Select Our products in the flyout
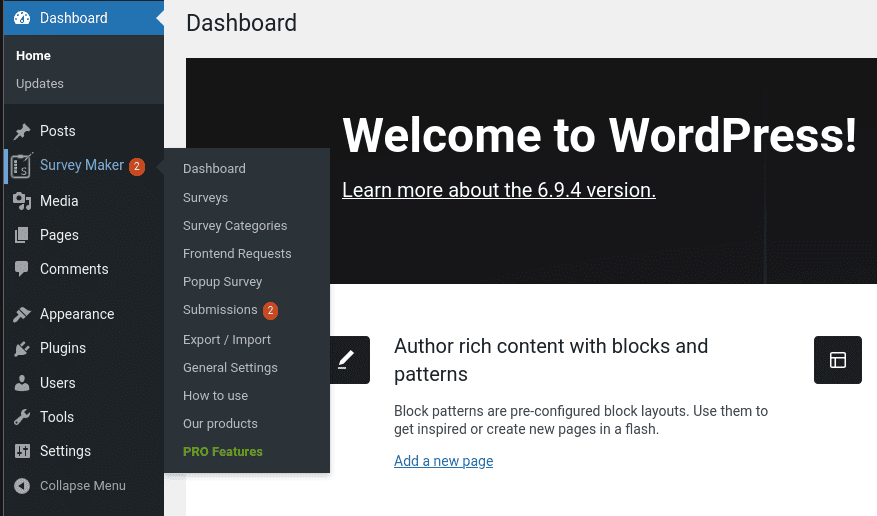The height and width of the screenshot is (516, 877). 220,424
